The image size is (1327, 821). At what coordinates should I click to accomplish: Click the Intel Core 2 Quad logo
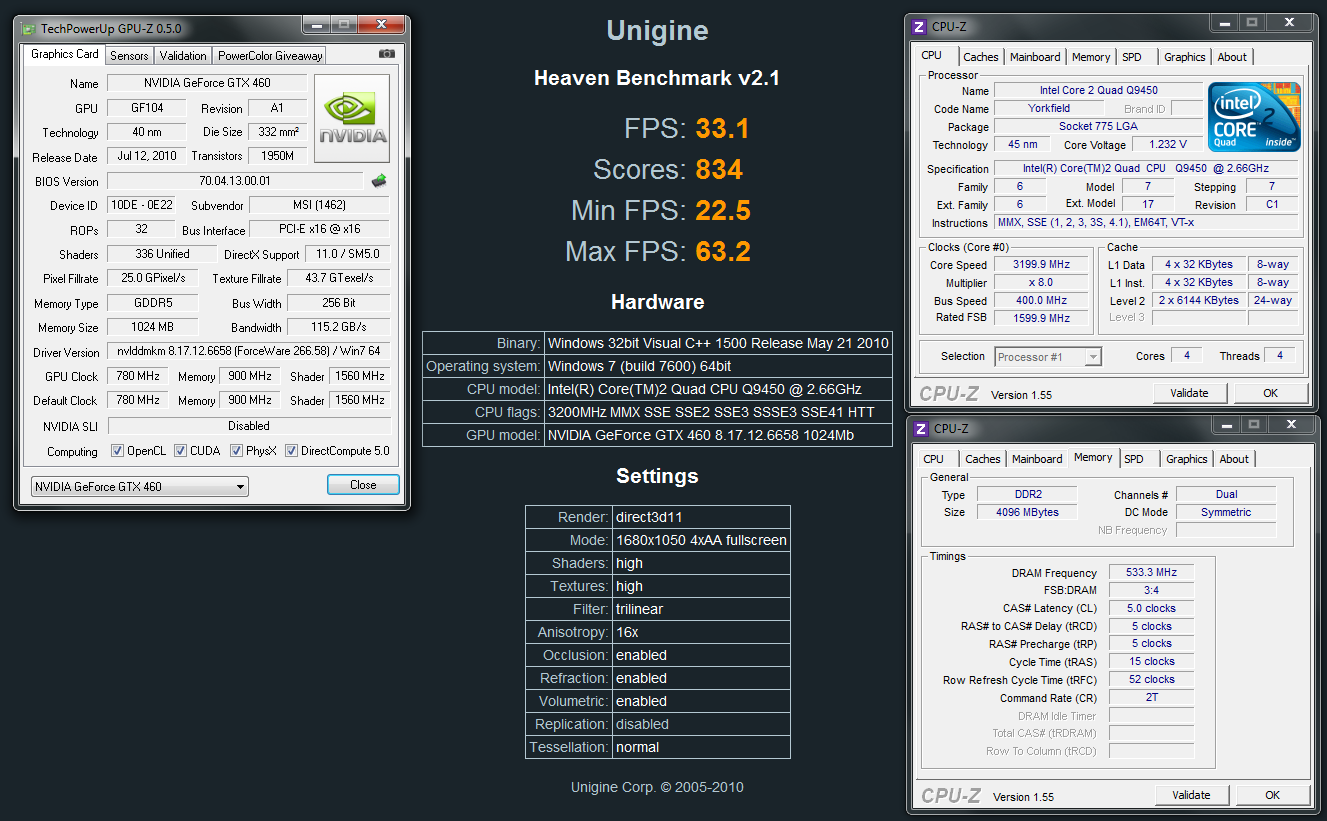click(1254, 117)
